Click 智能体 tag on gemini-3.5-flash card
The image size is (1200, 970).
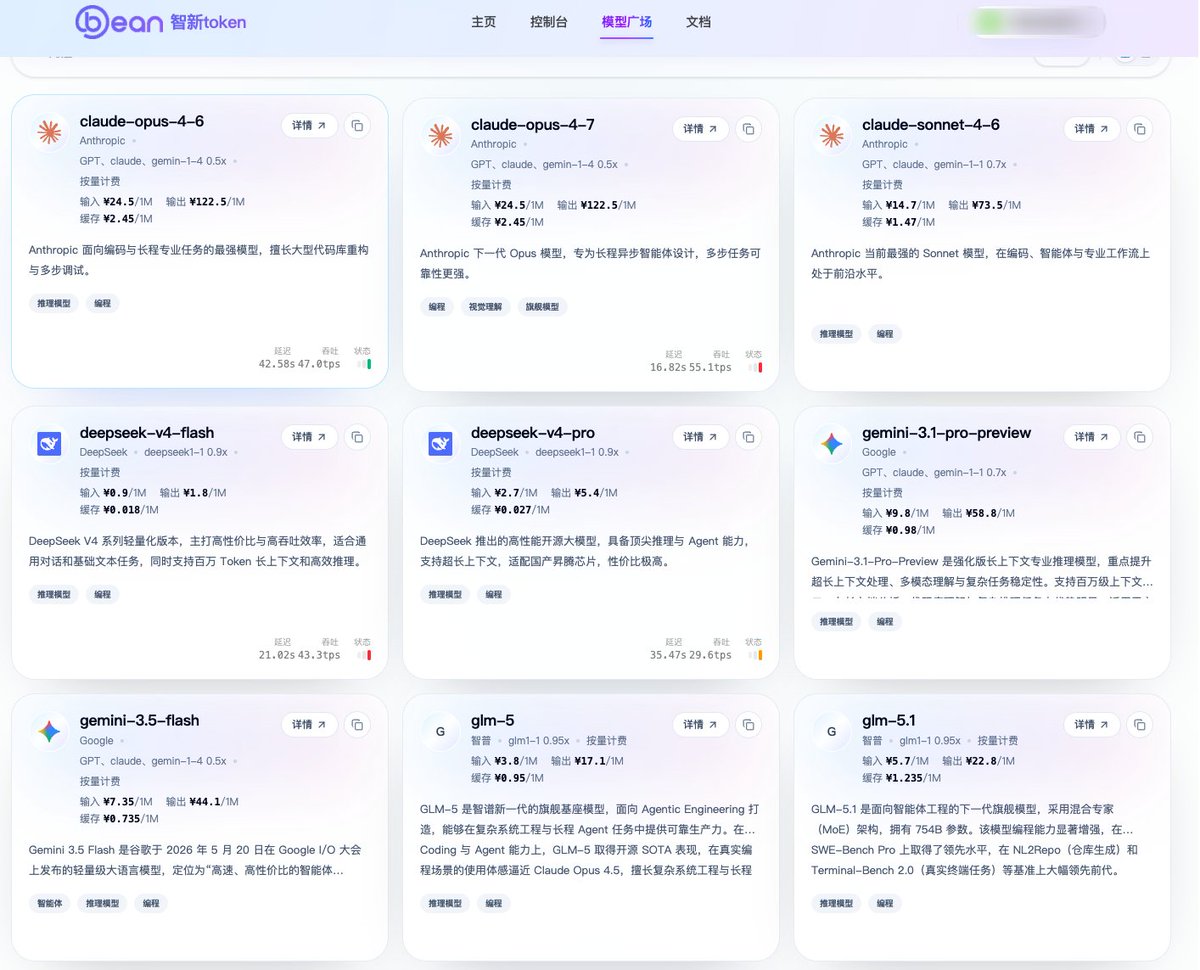coord(49,903)
